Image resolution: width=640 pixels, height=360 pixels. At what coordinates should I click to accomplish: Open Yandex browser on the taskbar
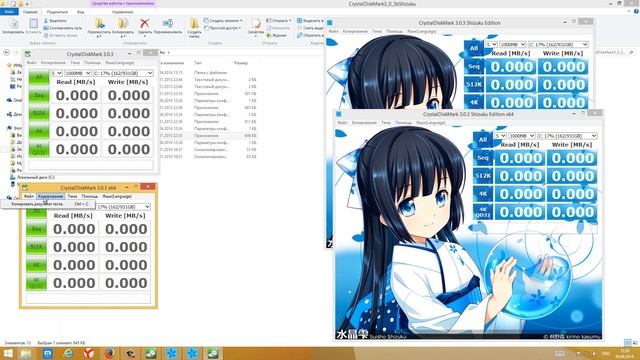pos(89,353)
